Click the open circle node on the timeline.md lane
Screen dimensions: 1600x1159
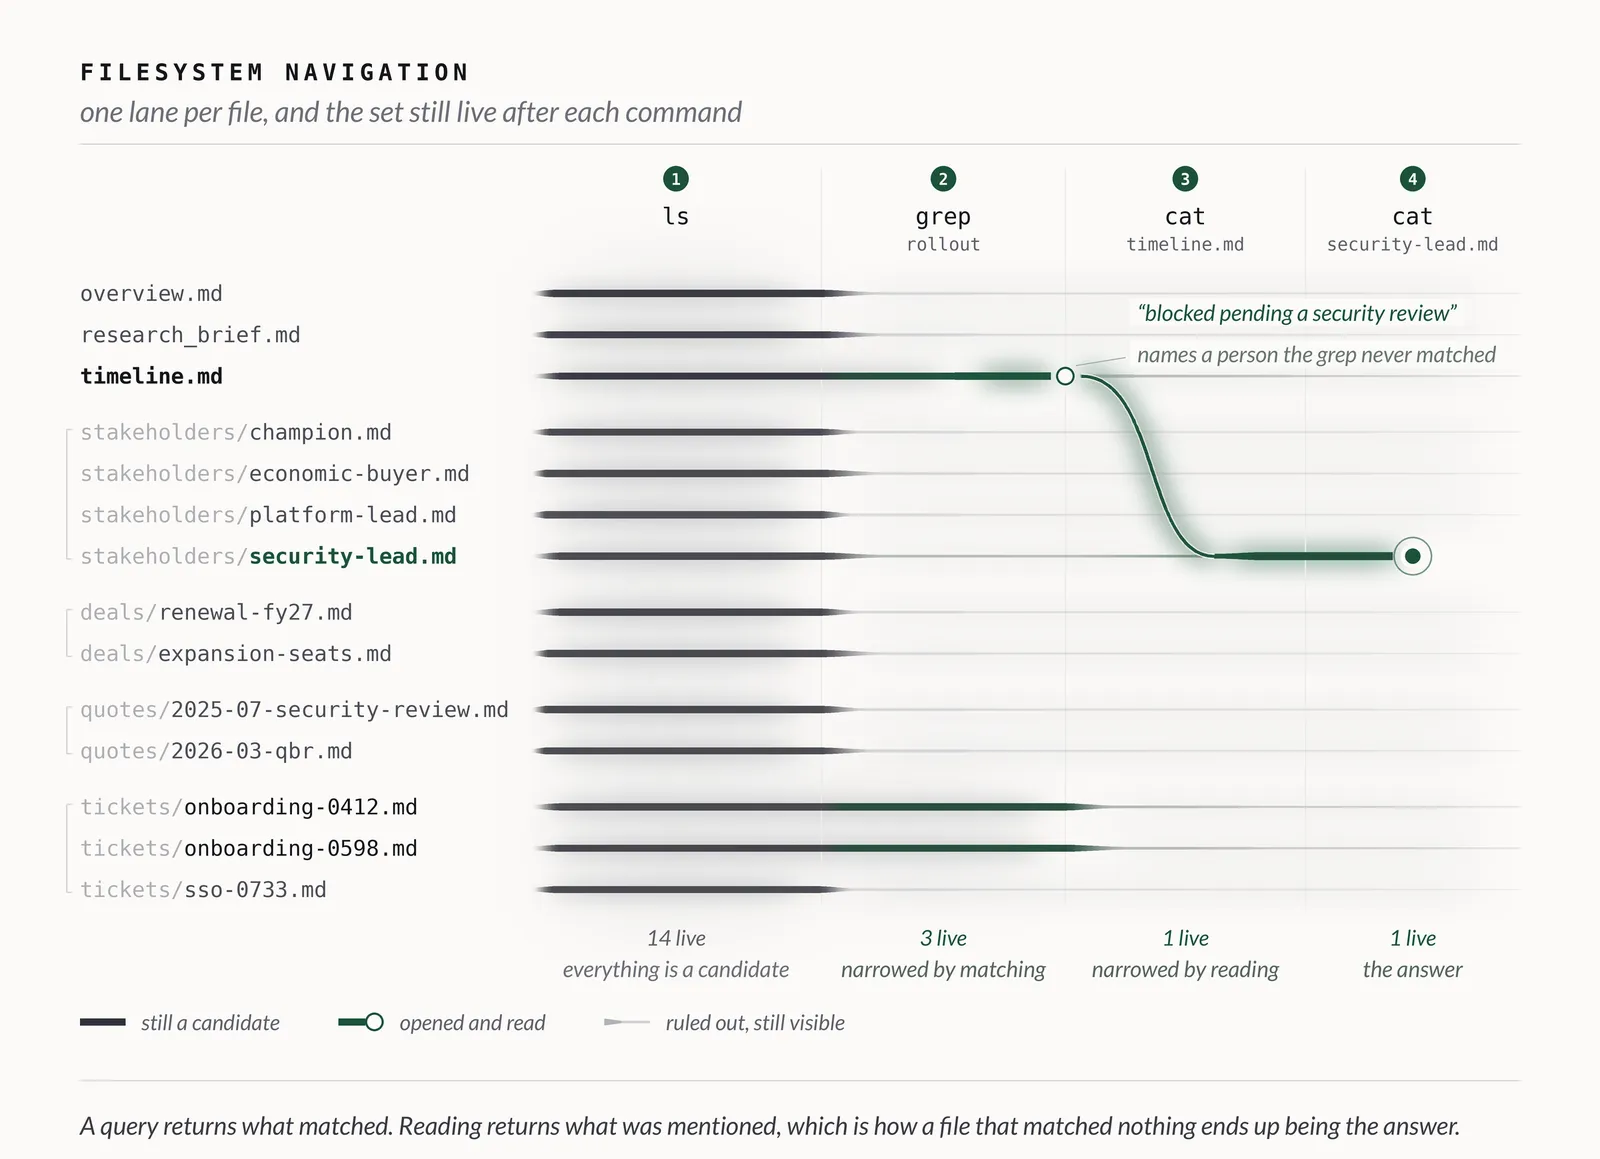coord(1065,376)
